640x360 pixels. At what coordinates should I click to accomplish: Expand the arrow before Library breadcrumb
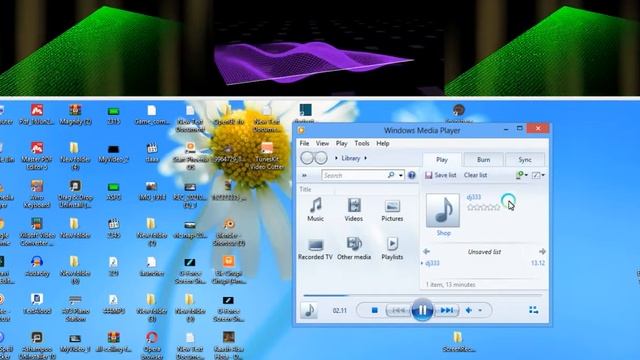click(336, 158)
